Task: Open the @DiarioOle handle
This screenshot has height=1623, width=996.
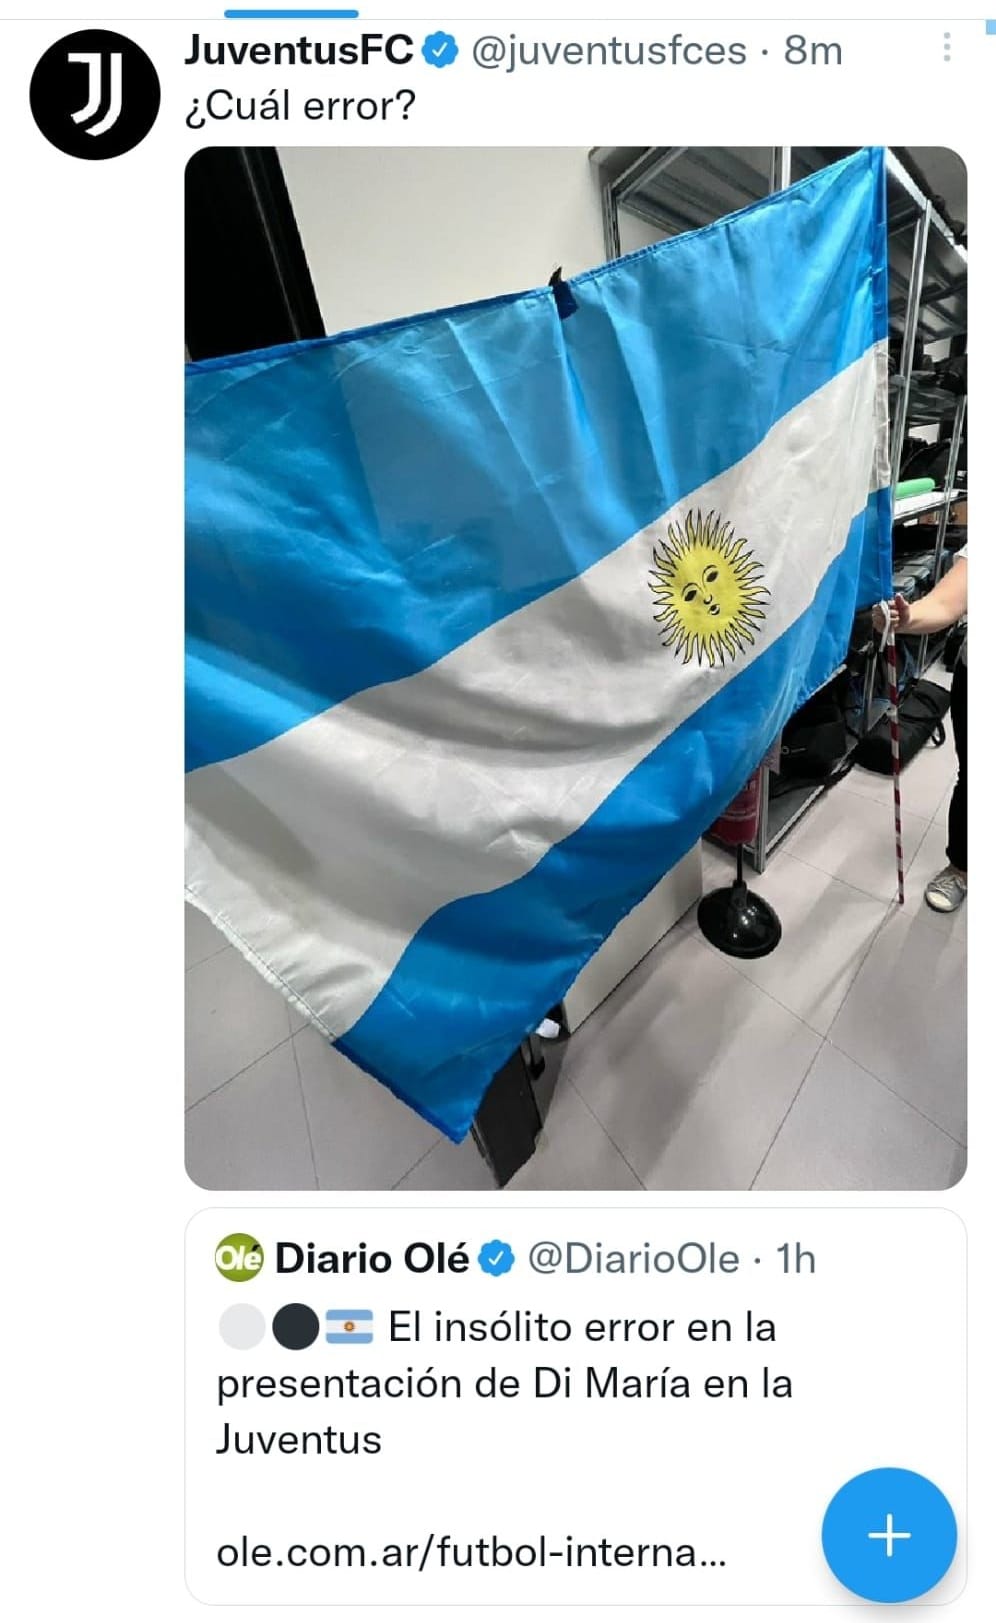Action: coord(632,1259)
